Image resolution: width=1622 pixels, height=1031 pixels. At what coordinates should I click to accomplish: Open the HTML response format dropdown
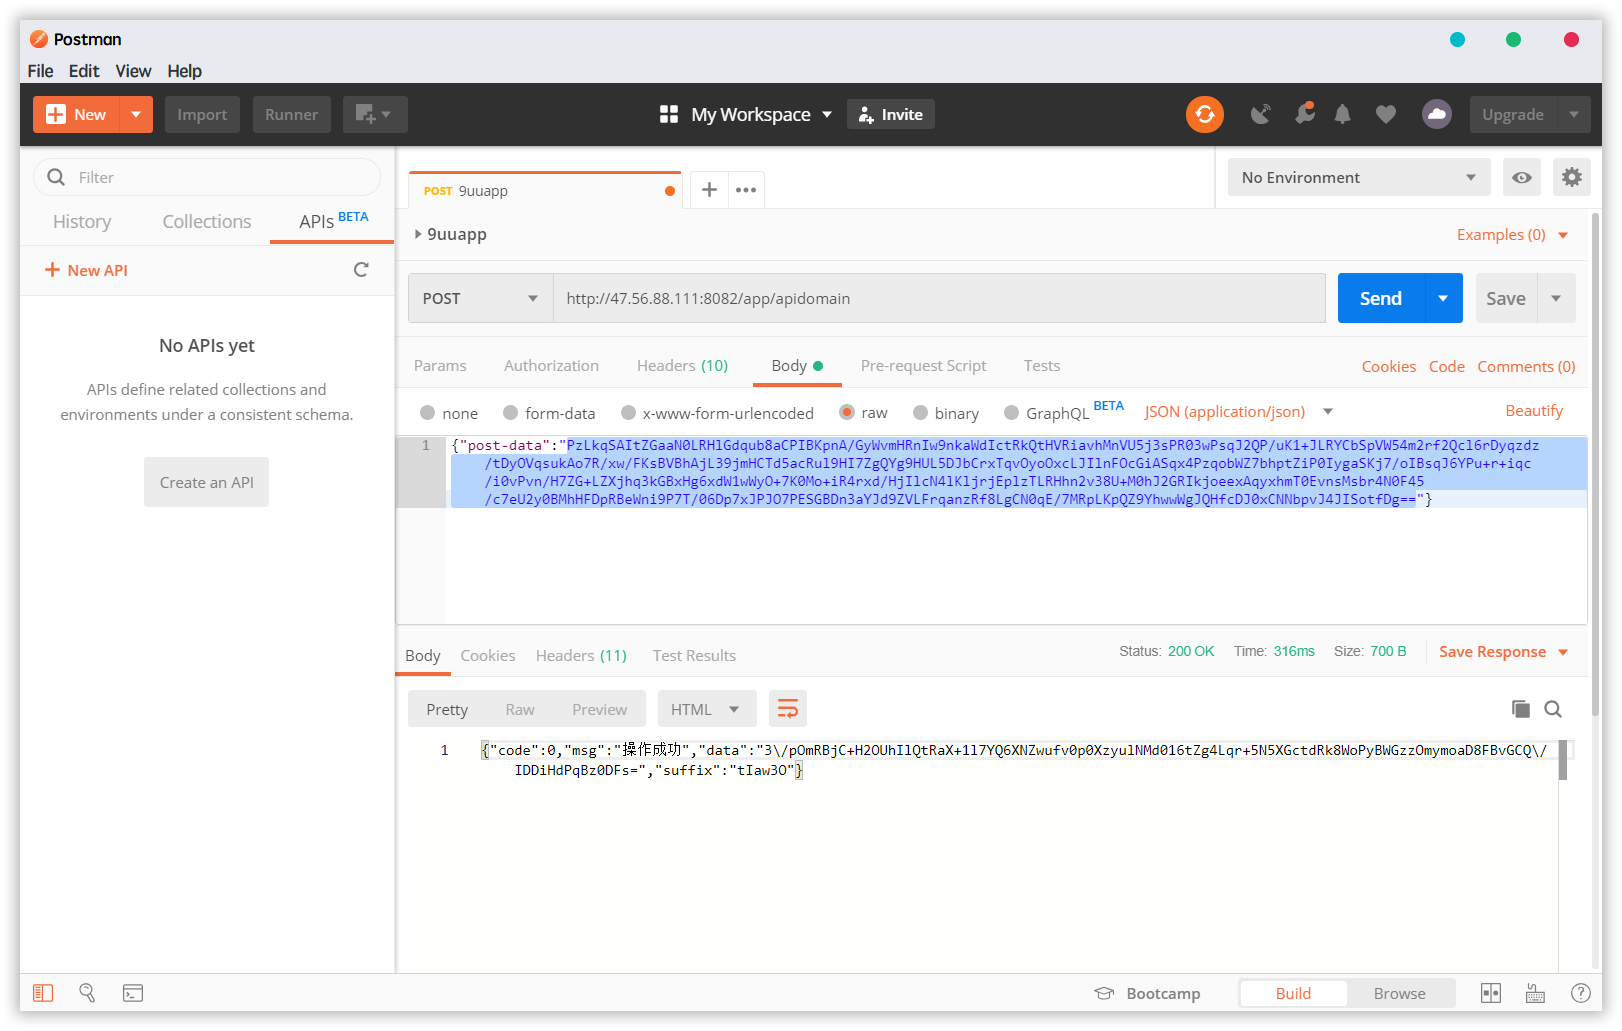click(x=705, y=709)
